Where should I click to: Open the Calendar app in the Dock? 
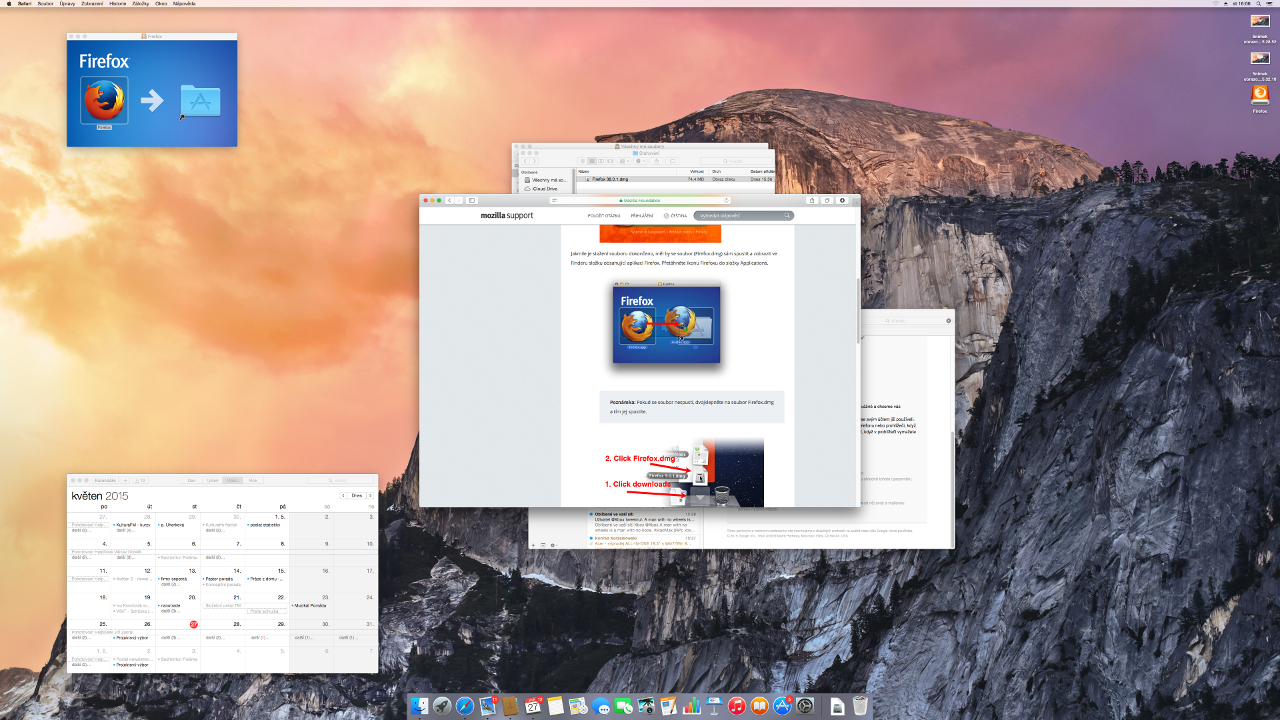pyautogui.click(x=533, y=705)
